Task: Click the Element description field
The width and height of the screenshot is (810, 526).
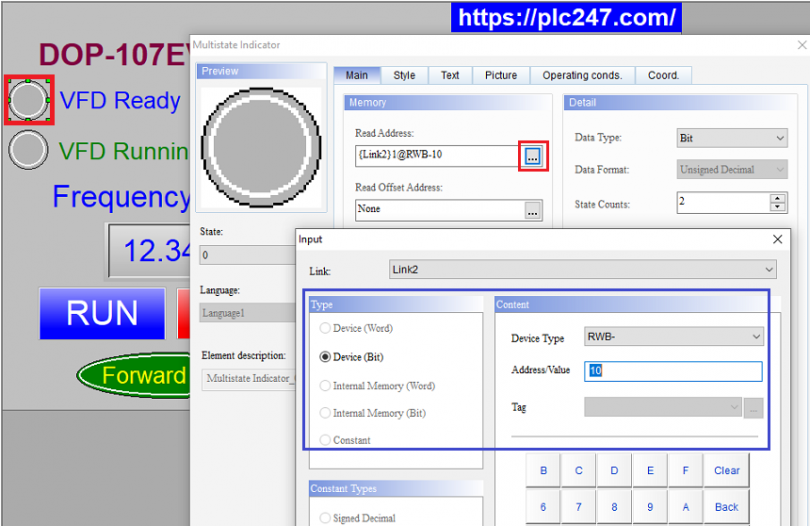Action: pos(250,379)
